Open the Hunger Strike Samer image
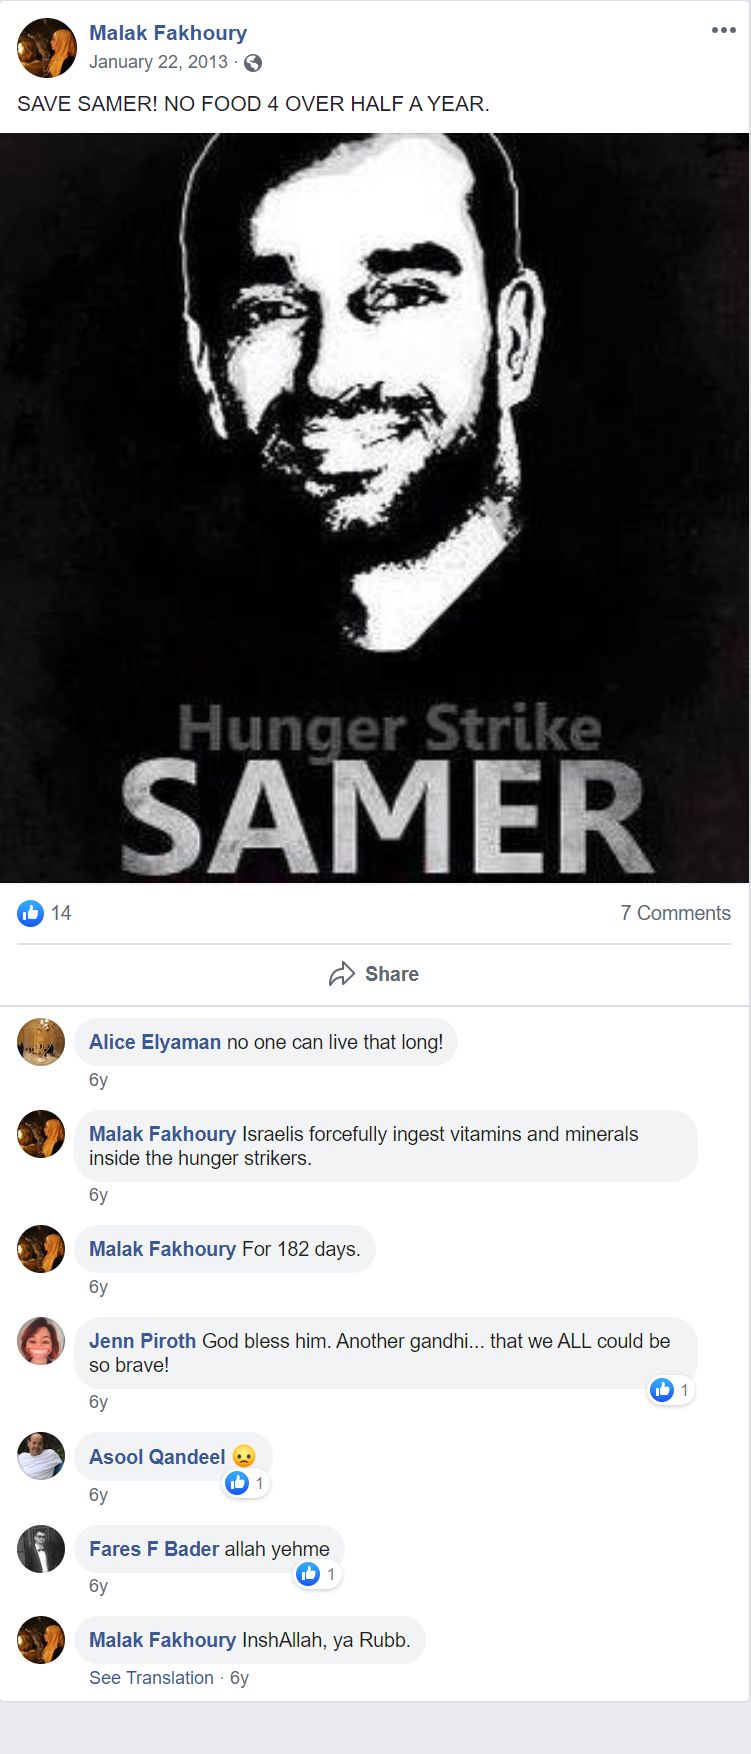 pos(375,508)
